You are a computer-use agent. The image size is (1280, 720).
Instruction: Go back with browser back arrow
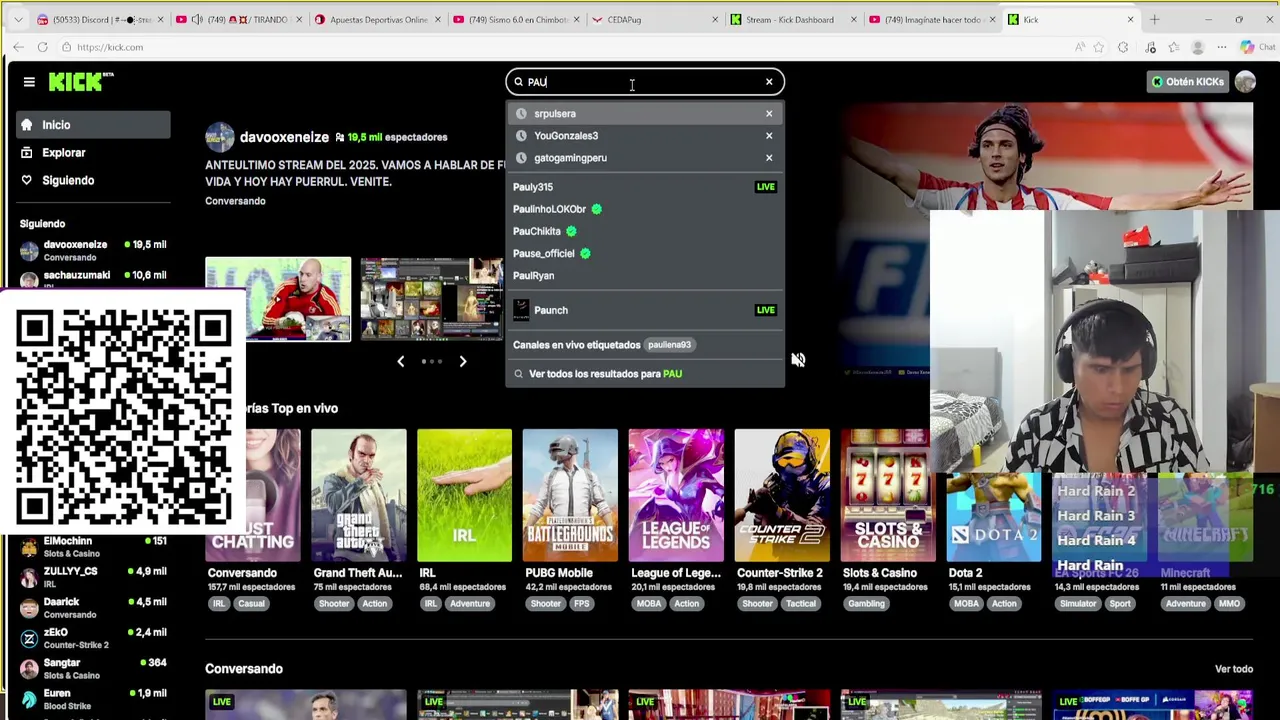[x=18, y=47]
